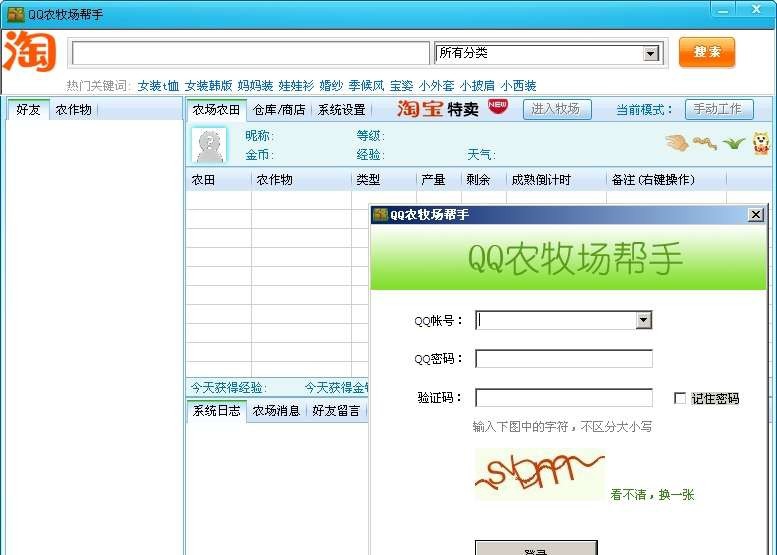
Task: Switch to the 农作物 tab
Action: click(73, 110)
